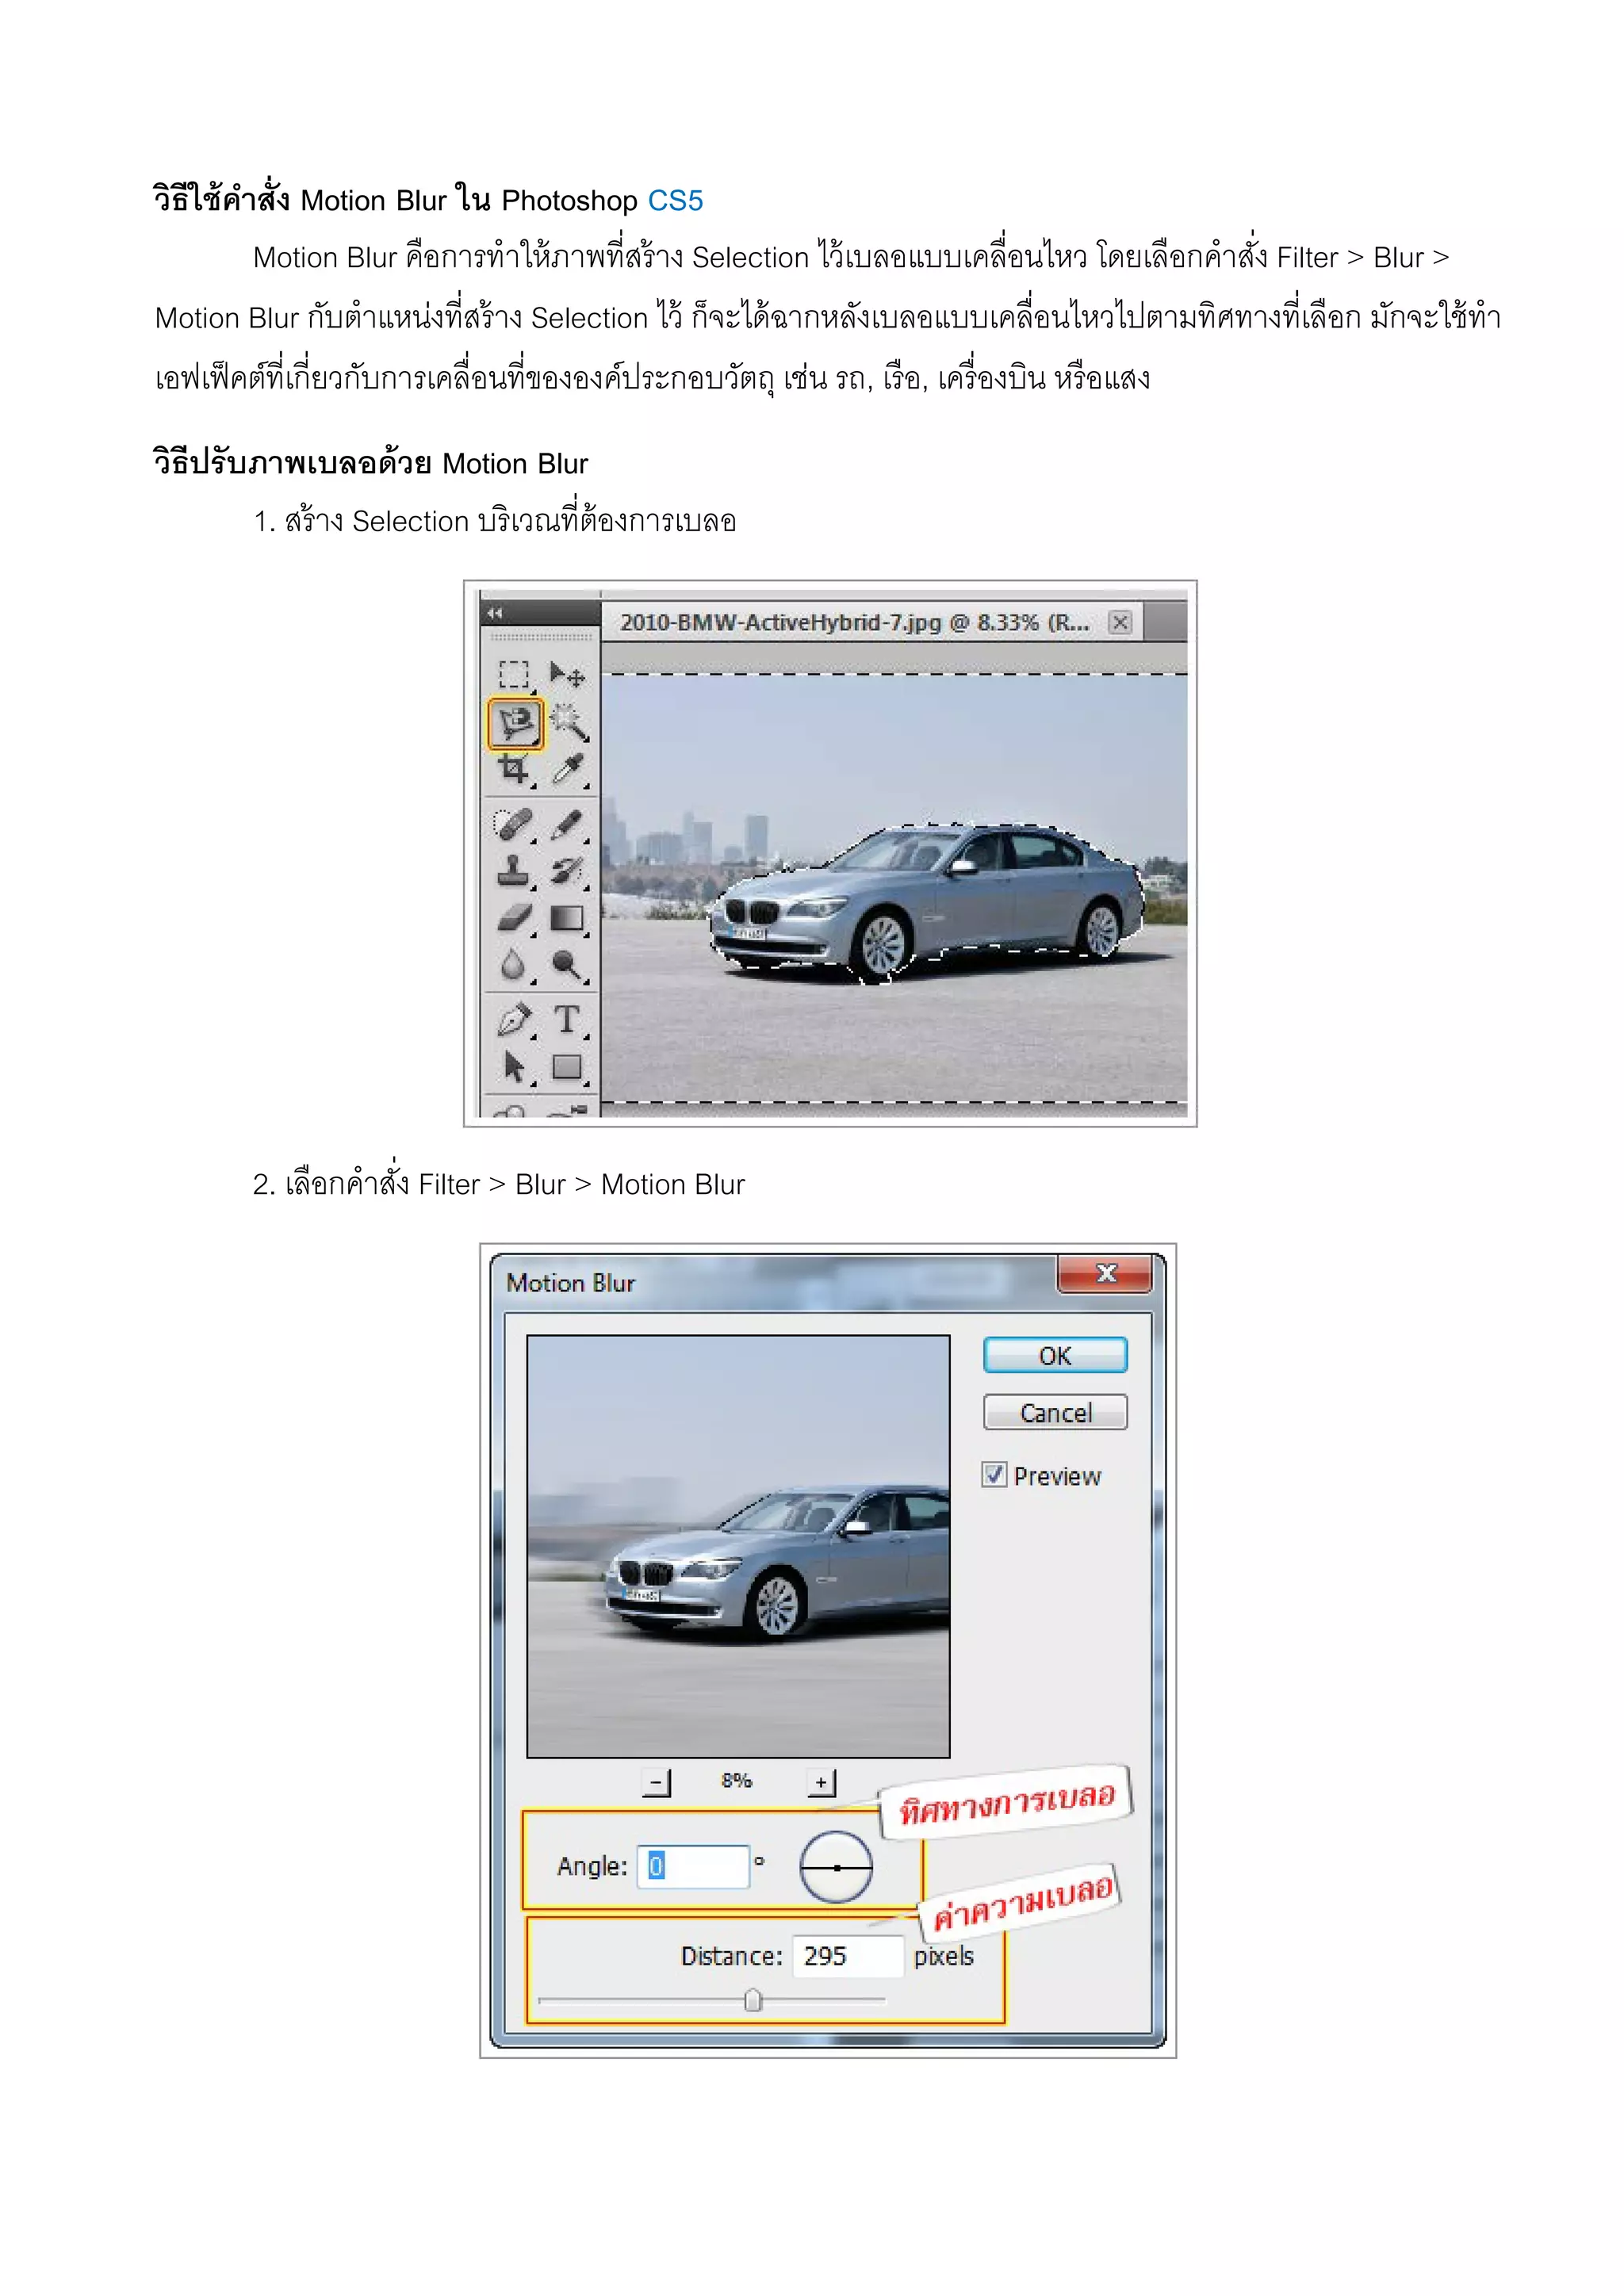This screenshot has height=2296, width=1624.
Task: Select the Clone Stamp tool
Action: coord(514,871)
